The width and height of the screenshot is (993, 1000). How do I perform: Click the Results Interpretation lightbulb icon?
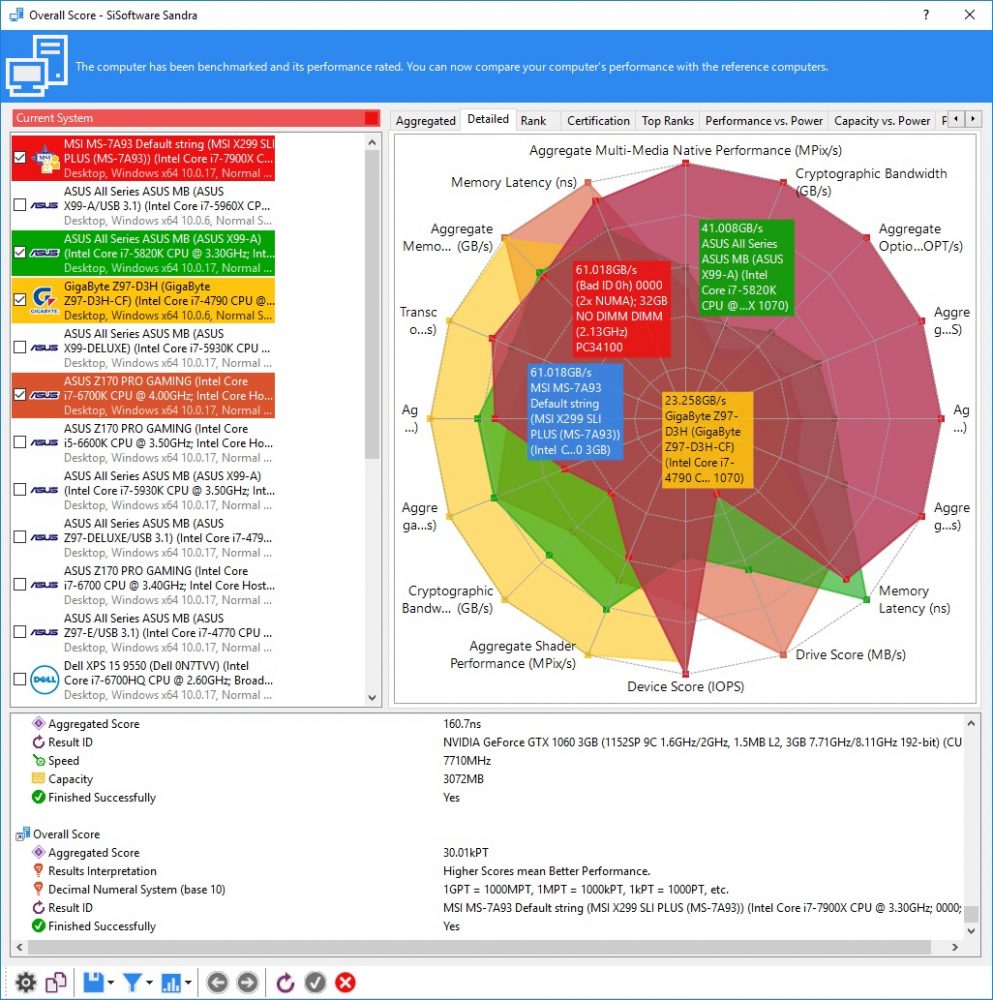click(38, 871)
